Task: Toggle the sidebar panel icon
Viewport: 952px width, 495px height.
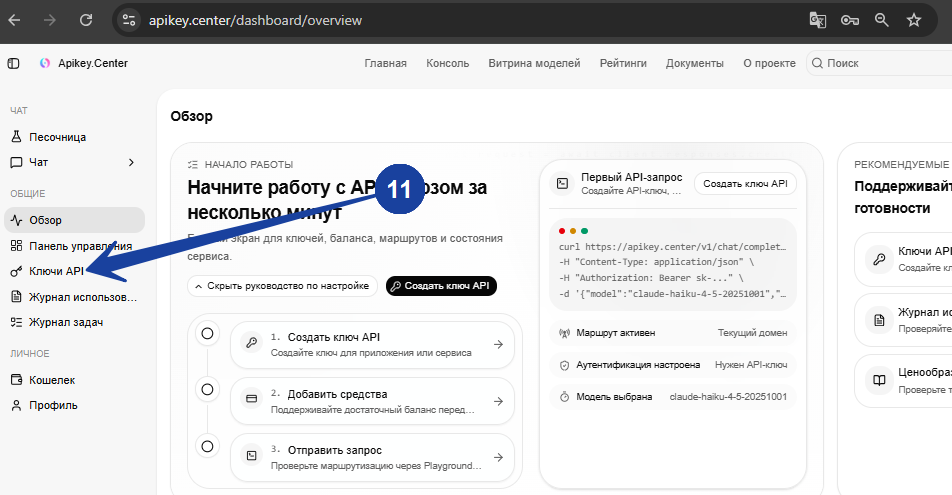Action: (x=13, y=63)
